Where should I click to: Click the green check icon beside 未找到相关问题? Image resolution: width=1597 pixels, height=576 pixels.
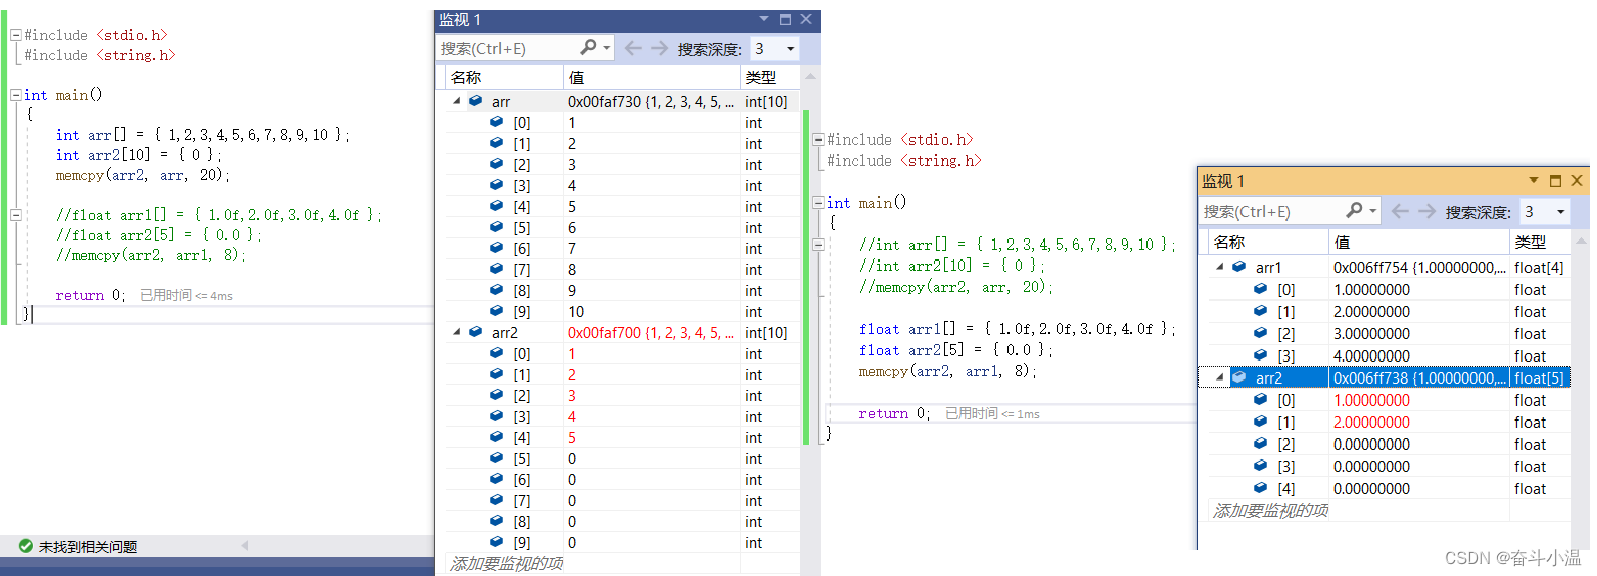coord(26,546)
